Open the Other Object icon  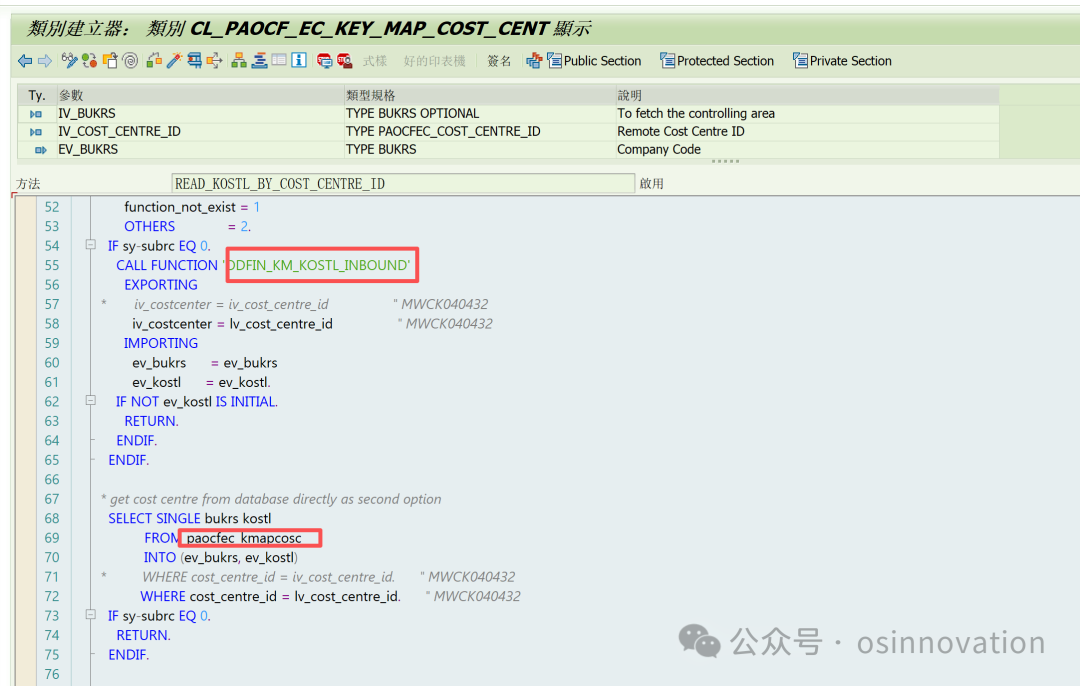(x=110, y=61)
